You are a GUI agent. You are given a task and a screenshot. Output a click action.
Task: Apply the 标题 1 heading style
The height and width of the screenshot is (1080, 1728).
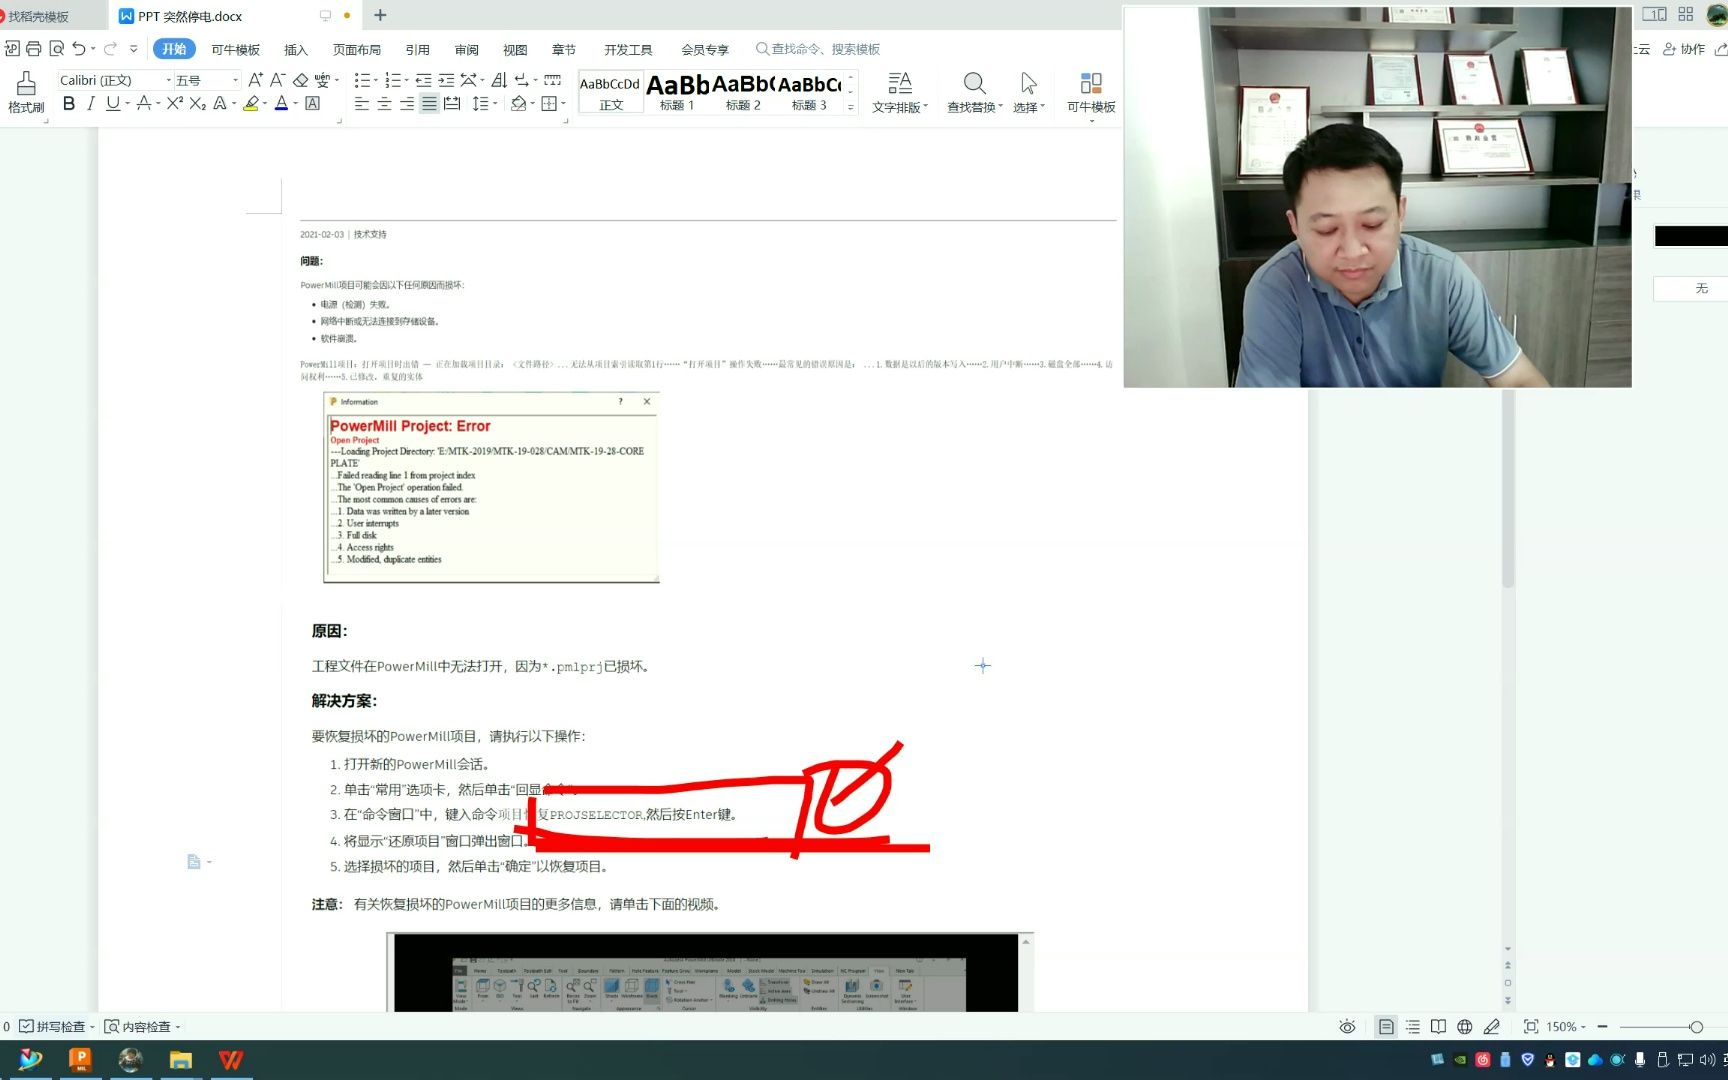point(677,92)
